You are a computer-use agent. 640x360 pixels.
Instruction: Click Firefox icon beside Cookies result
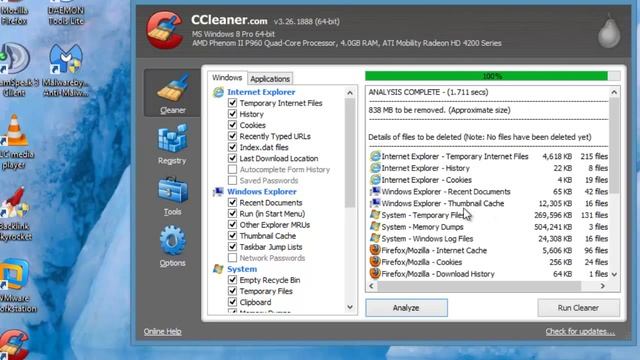pos(375,262)
